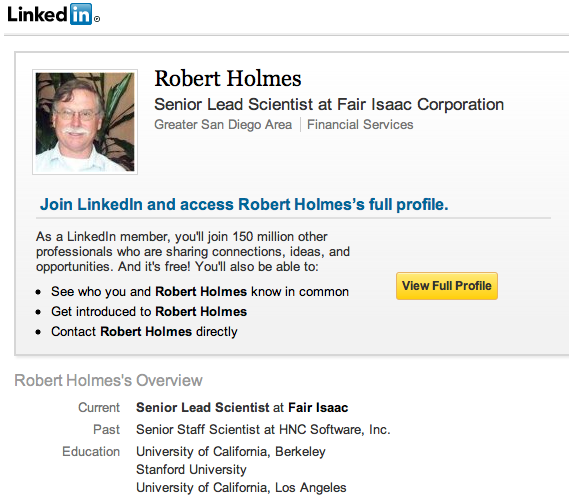Select the Senior Lead Scientist headline text
The width and height of the screenshot is (569, 502).
click(x=329, y=105)
